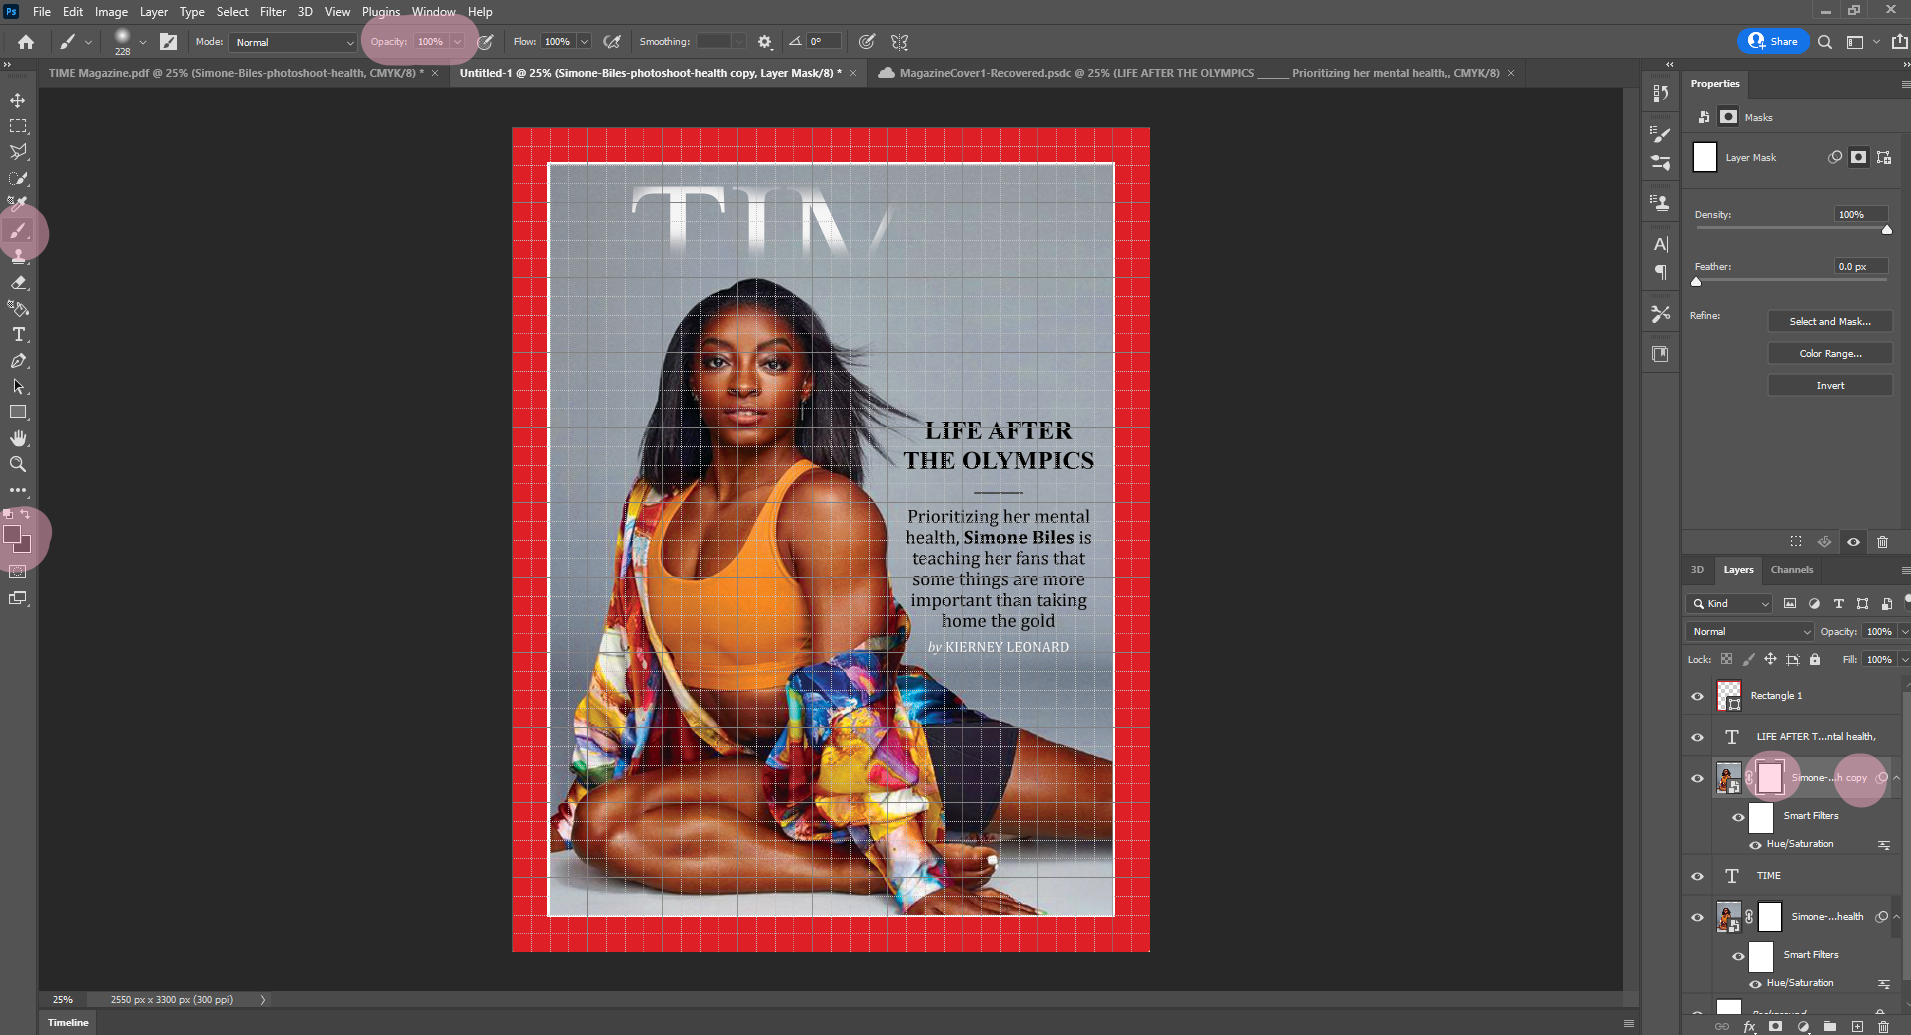Image resolution: width=1911 pixels, height=1035 pixels.
Task: Open the brush settings panel toggle
Action: click(169, 42)
